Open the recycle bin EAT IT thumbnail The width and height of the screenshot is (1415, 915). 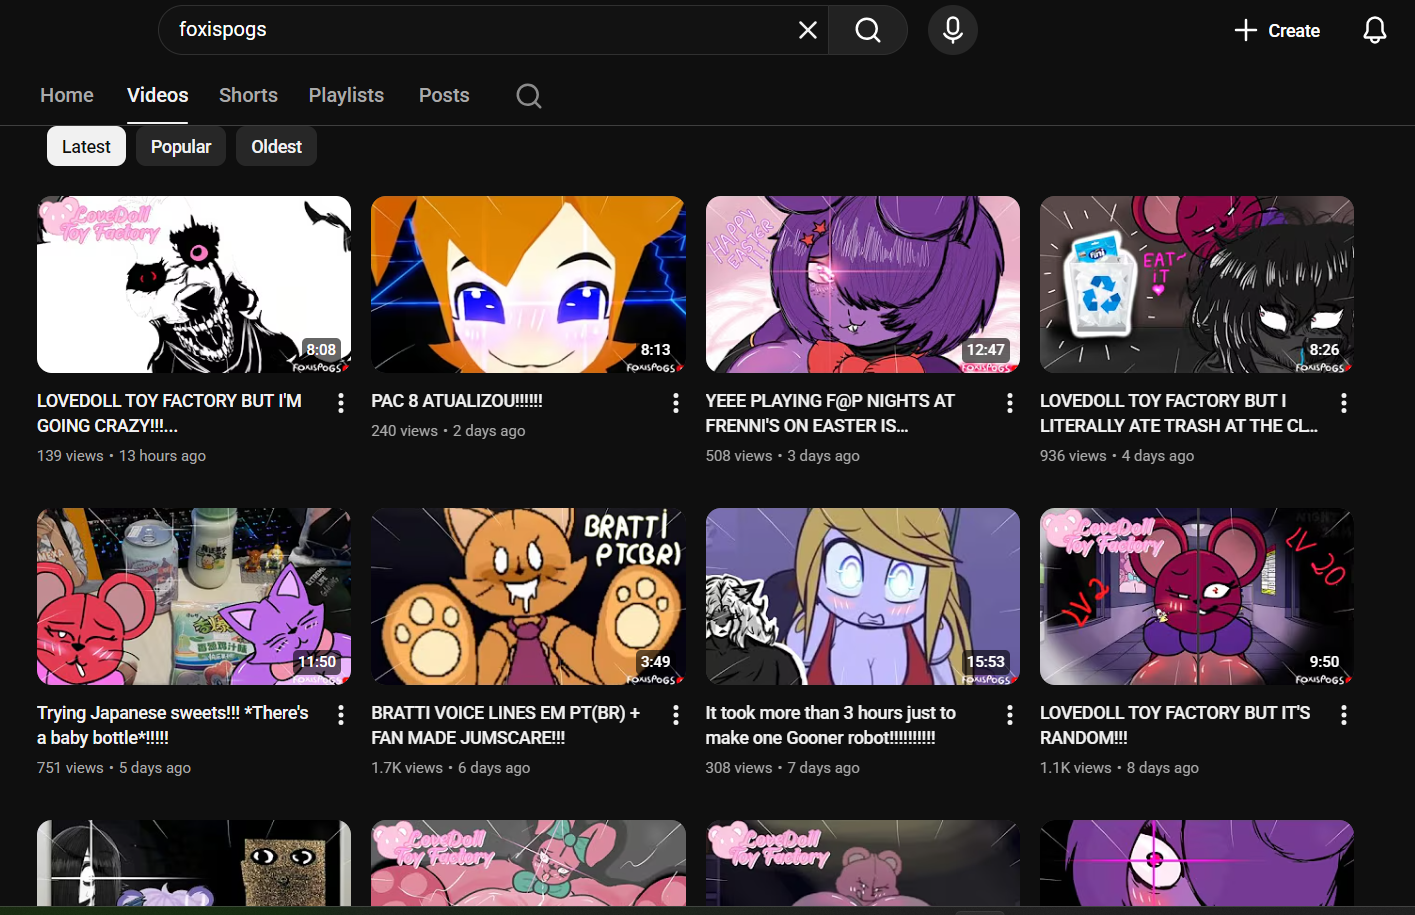coord(1197,284)
